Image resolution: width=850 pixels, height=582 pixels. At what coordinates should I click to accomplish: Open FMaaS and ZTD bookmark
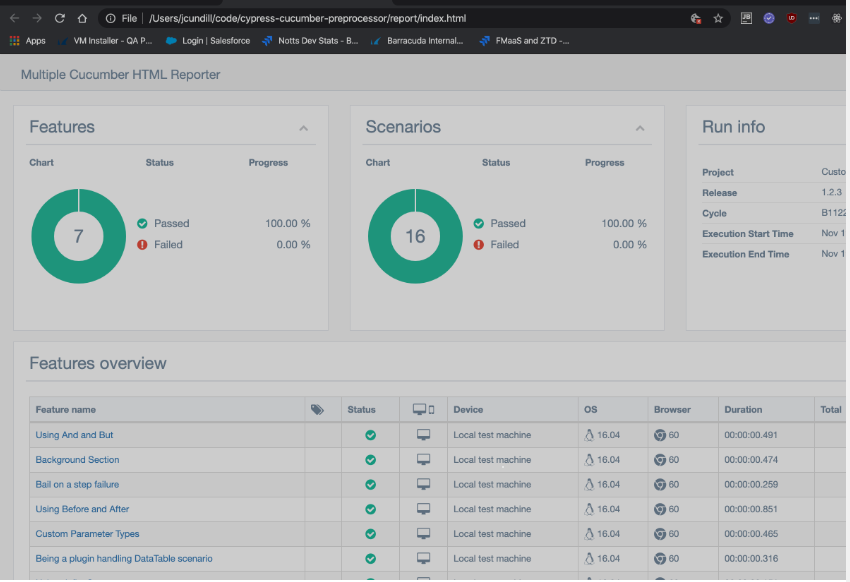click(524, 41)
